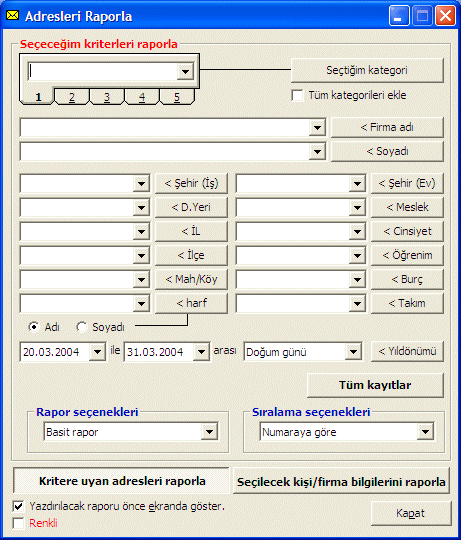Click the Kapat button
Screen dimensions: 461x540
(x=411, y=513)
